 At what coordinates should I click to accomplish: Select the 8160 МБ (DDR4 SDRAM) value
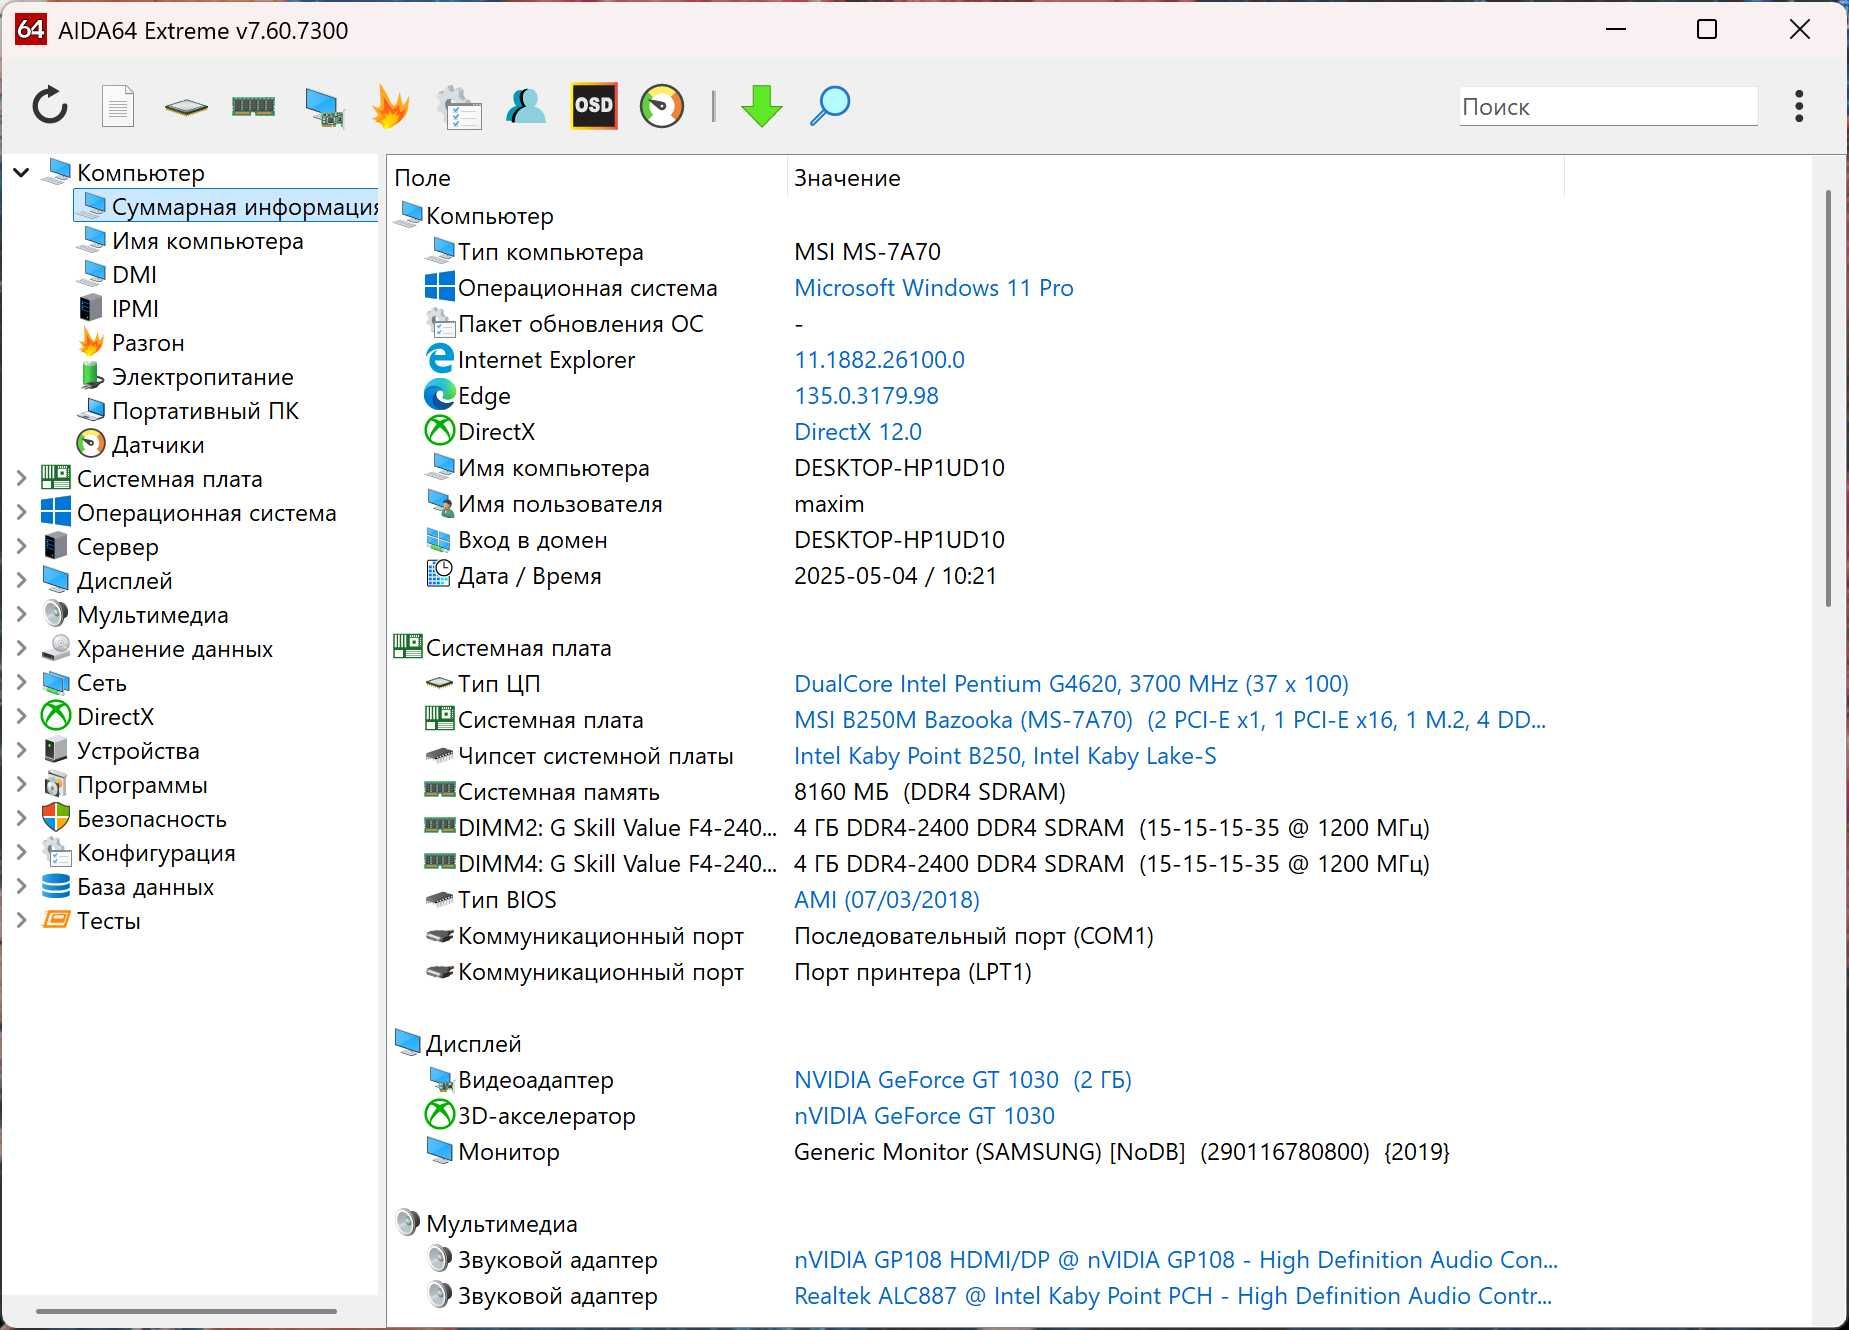click(x=929, y=792)
